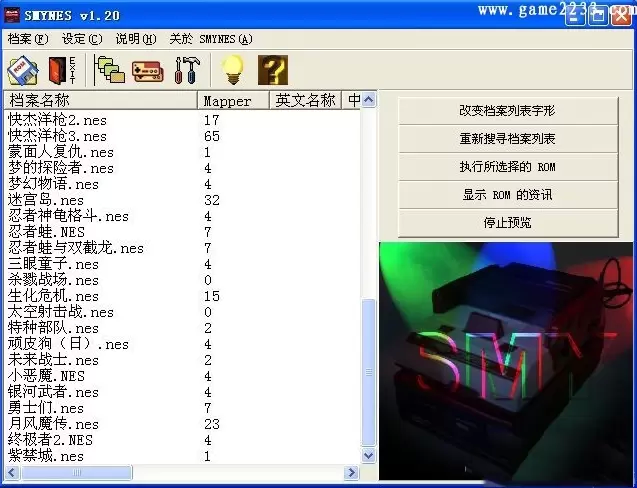
Task: Sort list by Mapper column header
Action: click(x=233, y=101)
